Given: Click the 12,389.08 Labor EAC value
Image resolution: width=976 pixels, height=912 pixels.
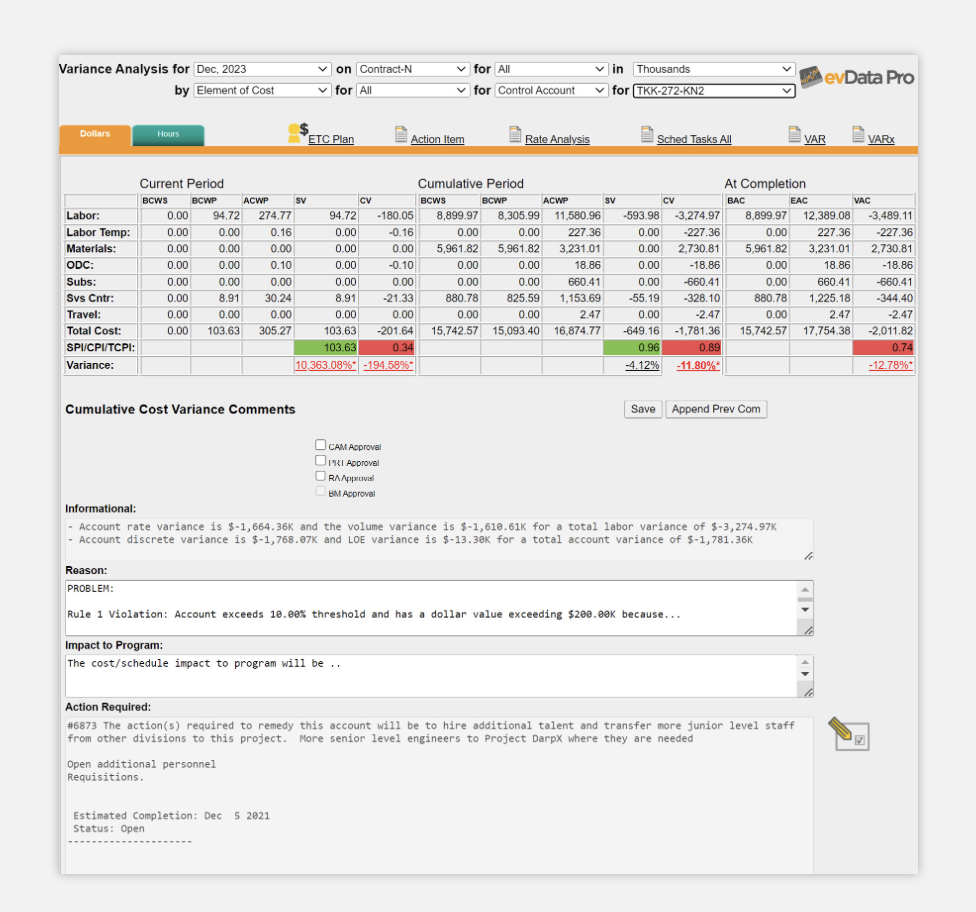Looking at the screenshot, I should [x=827, y=216].
